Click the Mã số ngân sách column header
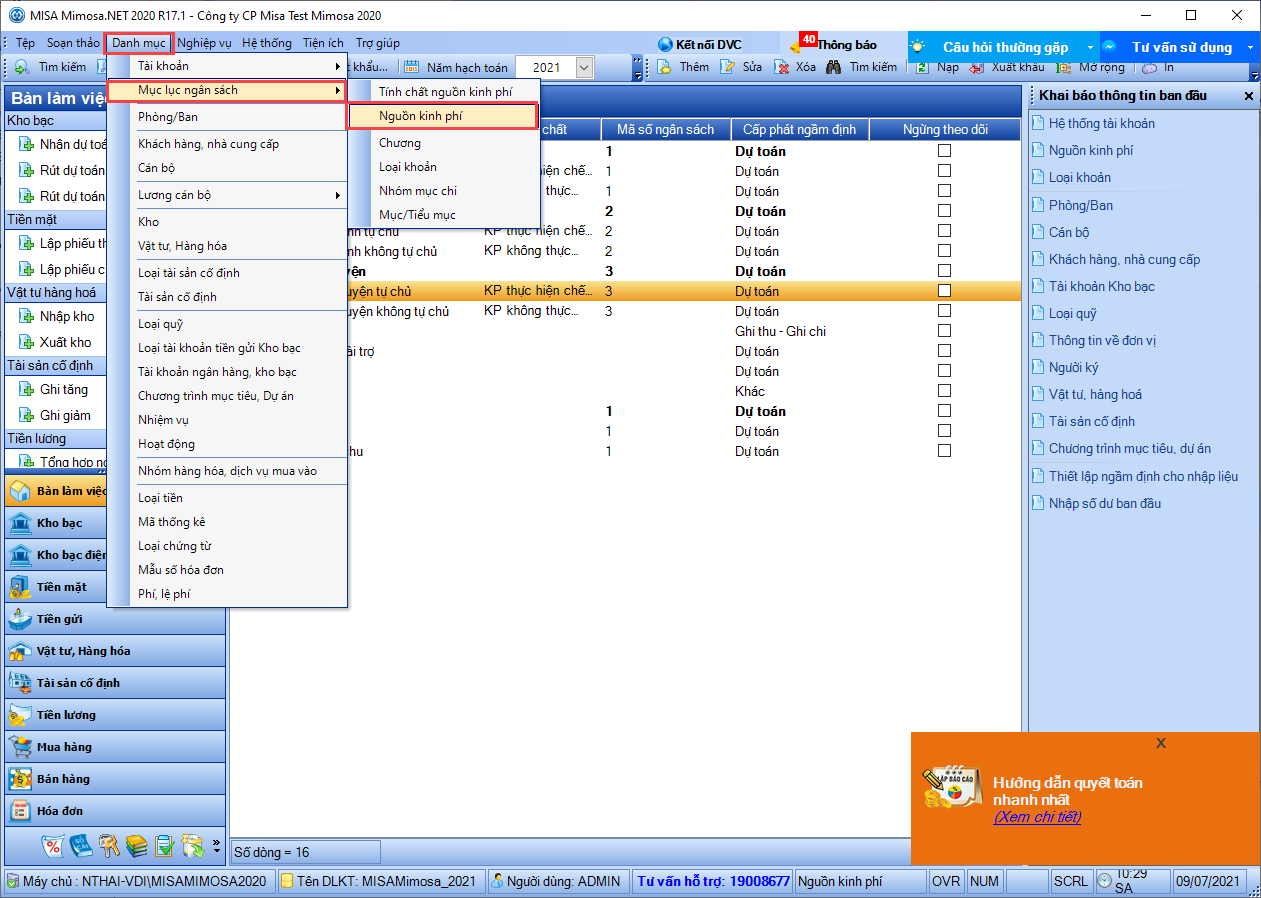This screenshot has height=898, width=1261. click(665, 130)
